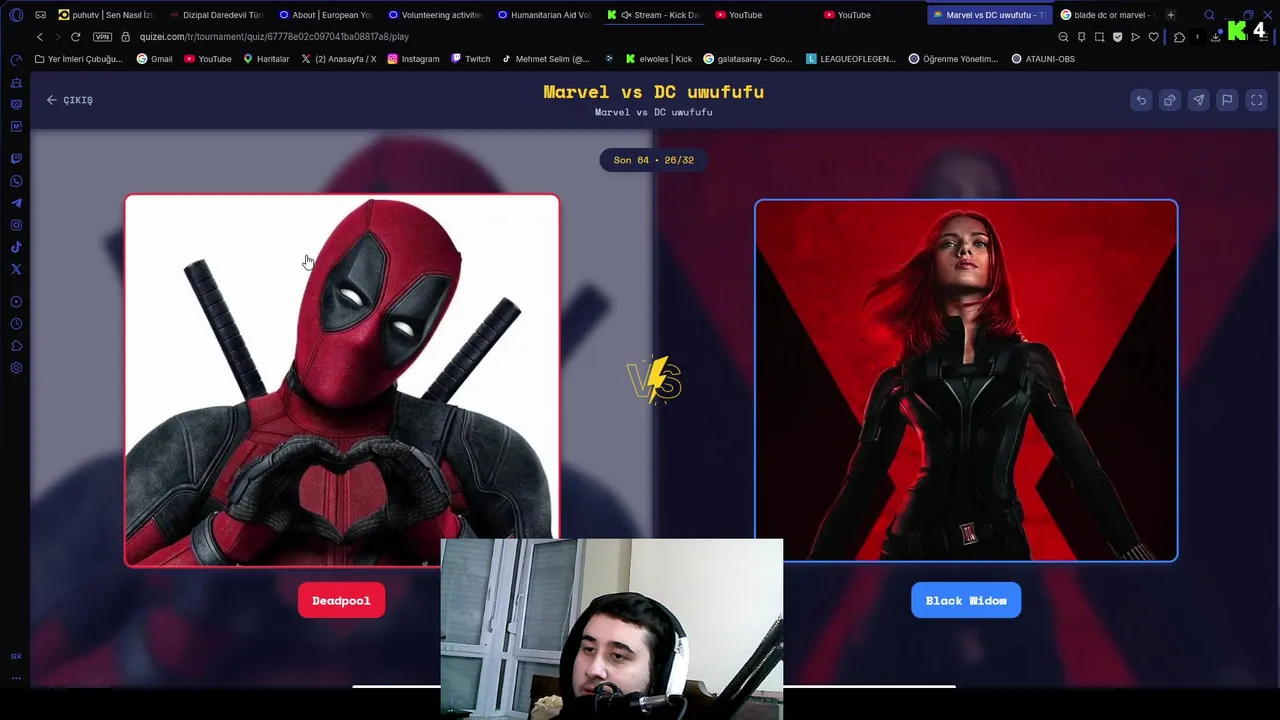Click the VPN badge in address bar
Image resolution: width=1280 pixels, height=720 pixels.
click(x=102, y=37)
